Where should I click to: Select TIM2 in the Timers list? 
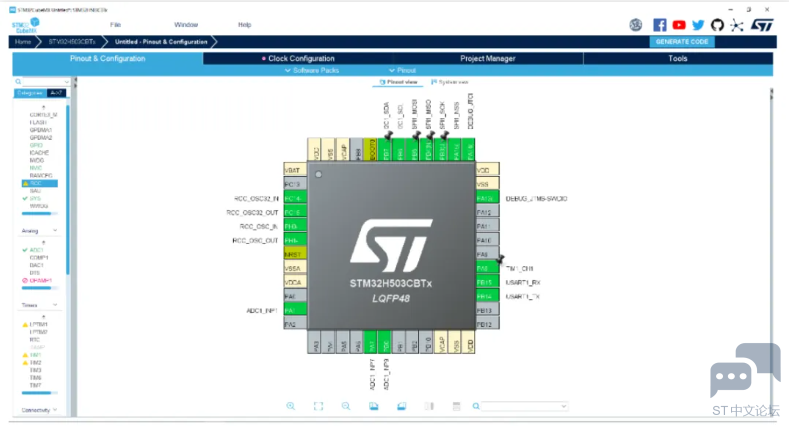35,362
